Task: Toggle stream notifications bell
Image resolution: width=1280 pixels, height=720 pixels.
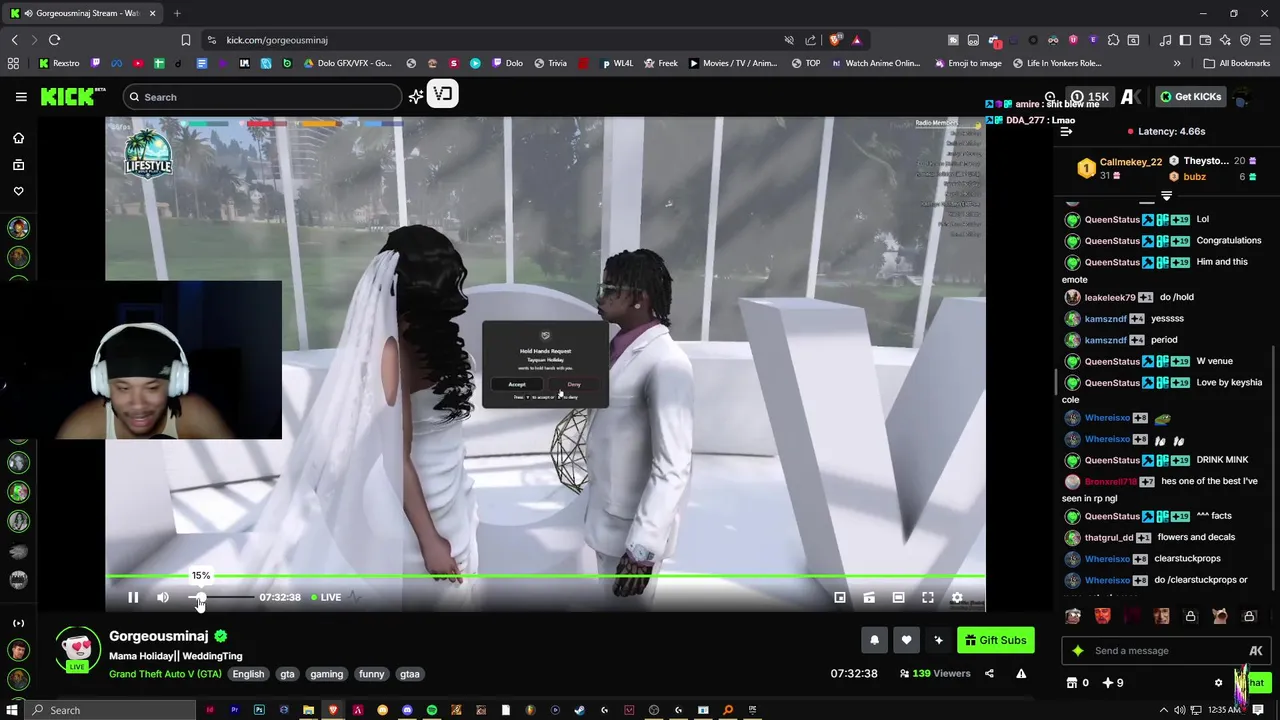Action: tap(874, 640)
